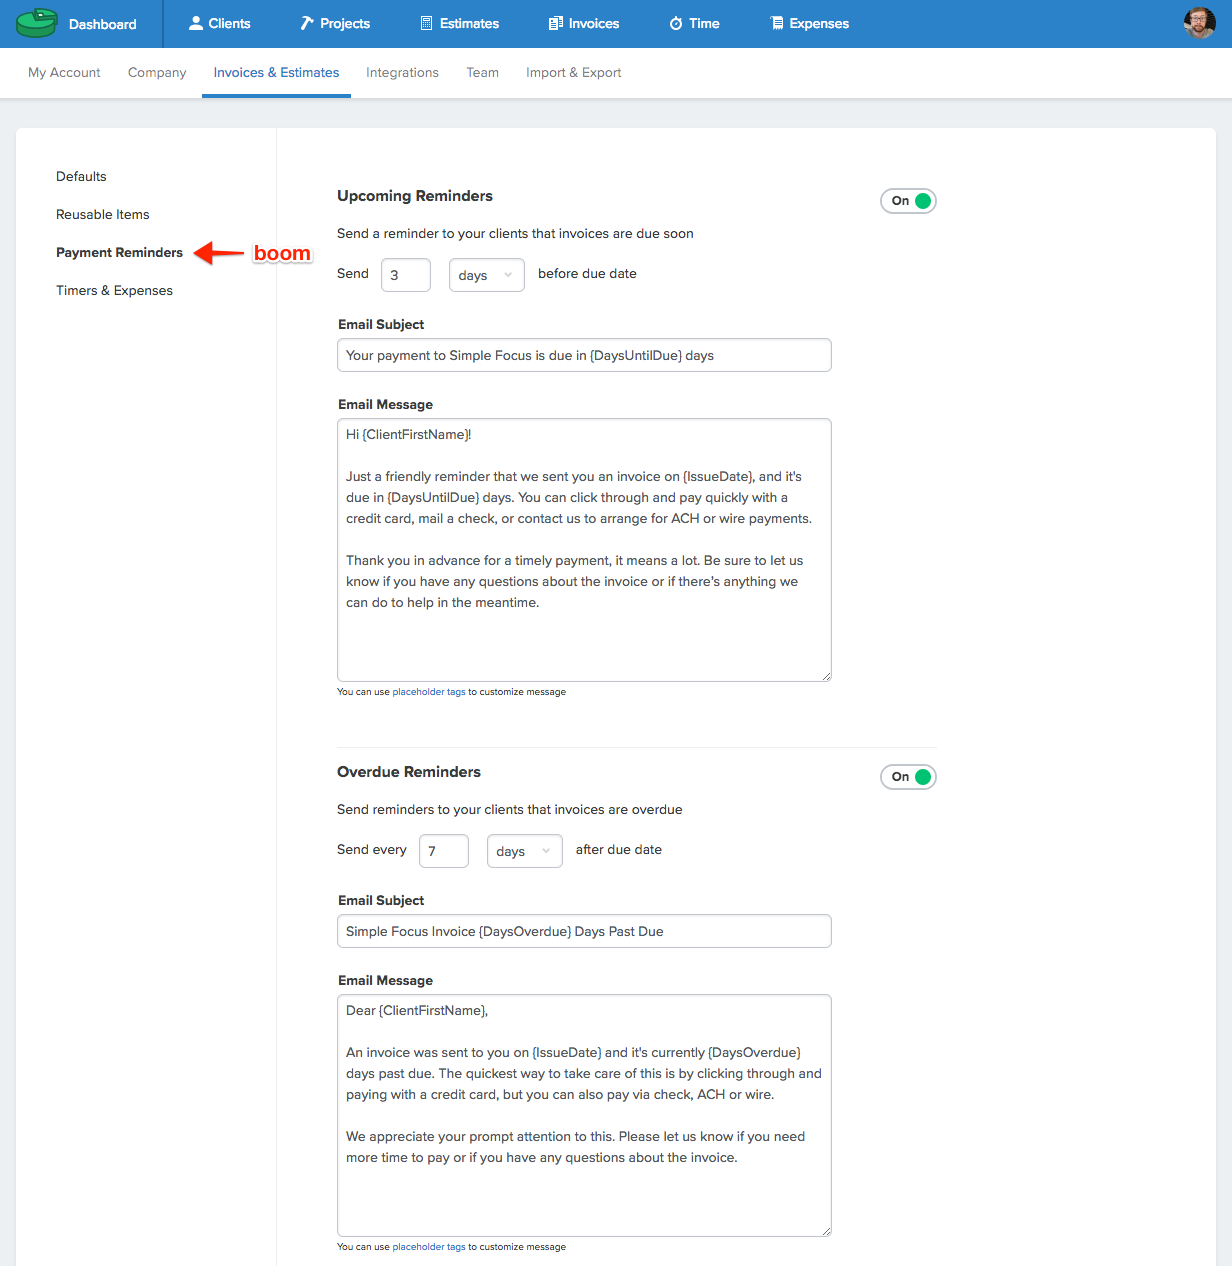Switch to the Integrations tab
1232x1266 pixels.
click(402, 73)
